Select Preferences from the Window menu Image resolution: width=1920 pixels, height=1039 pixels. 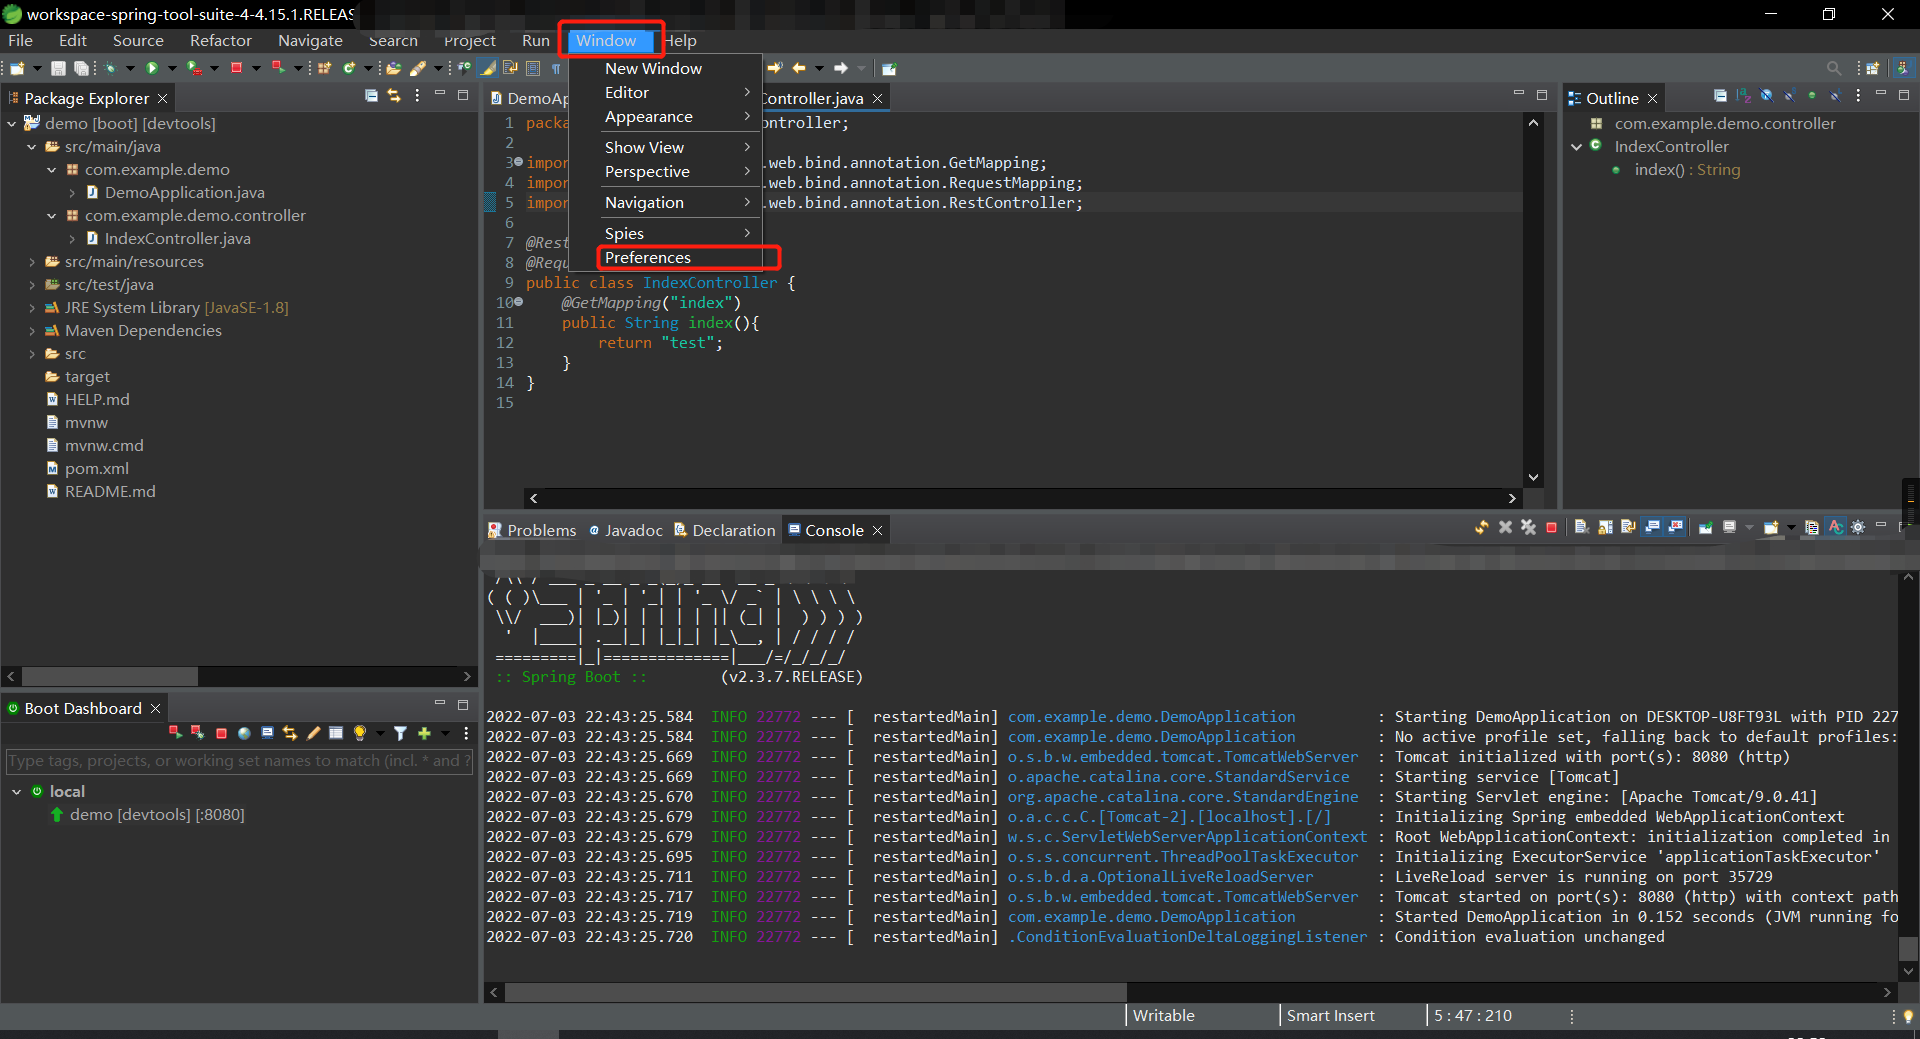click(647, 258)
